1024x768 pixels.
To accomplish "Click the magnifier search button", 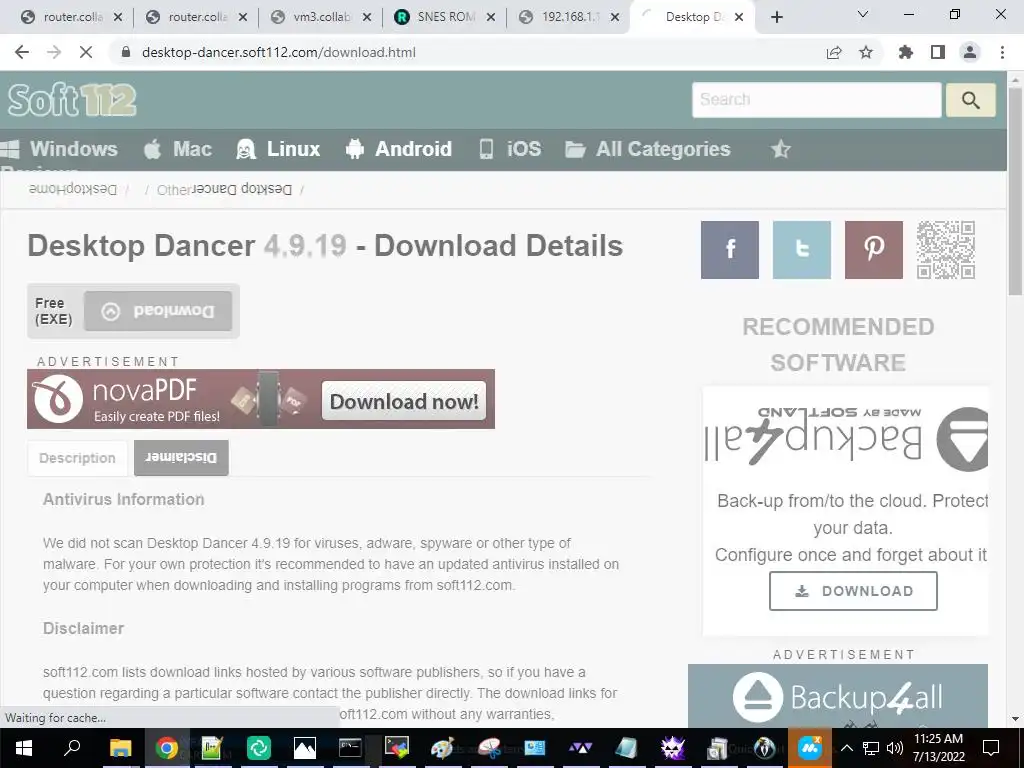I will [x=970, y=100].
